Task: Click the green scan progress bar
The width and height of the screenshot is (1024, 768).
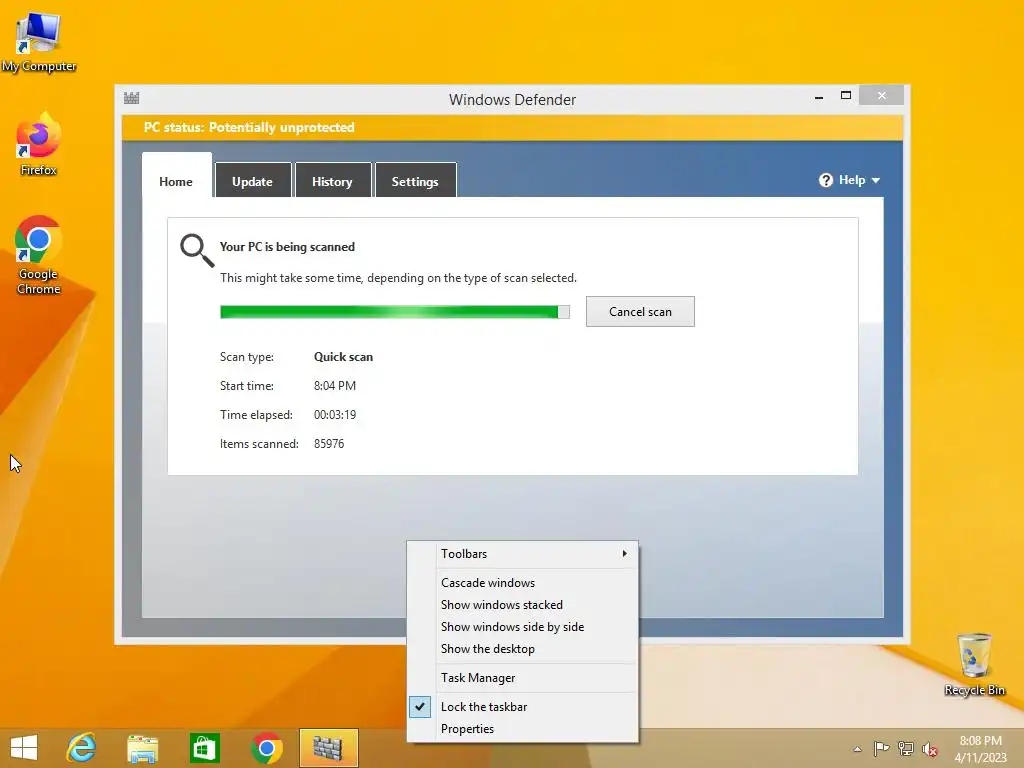Action: (x=394, y=312)
